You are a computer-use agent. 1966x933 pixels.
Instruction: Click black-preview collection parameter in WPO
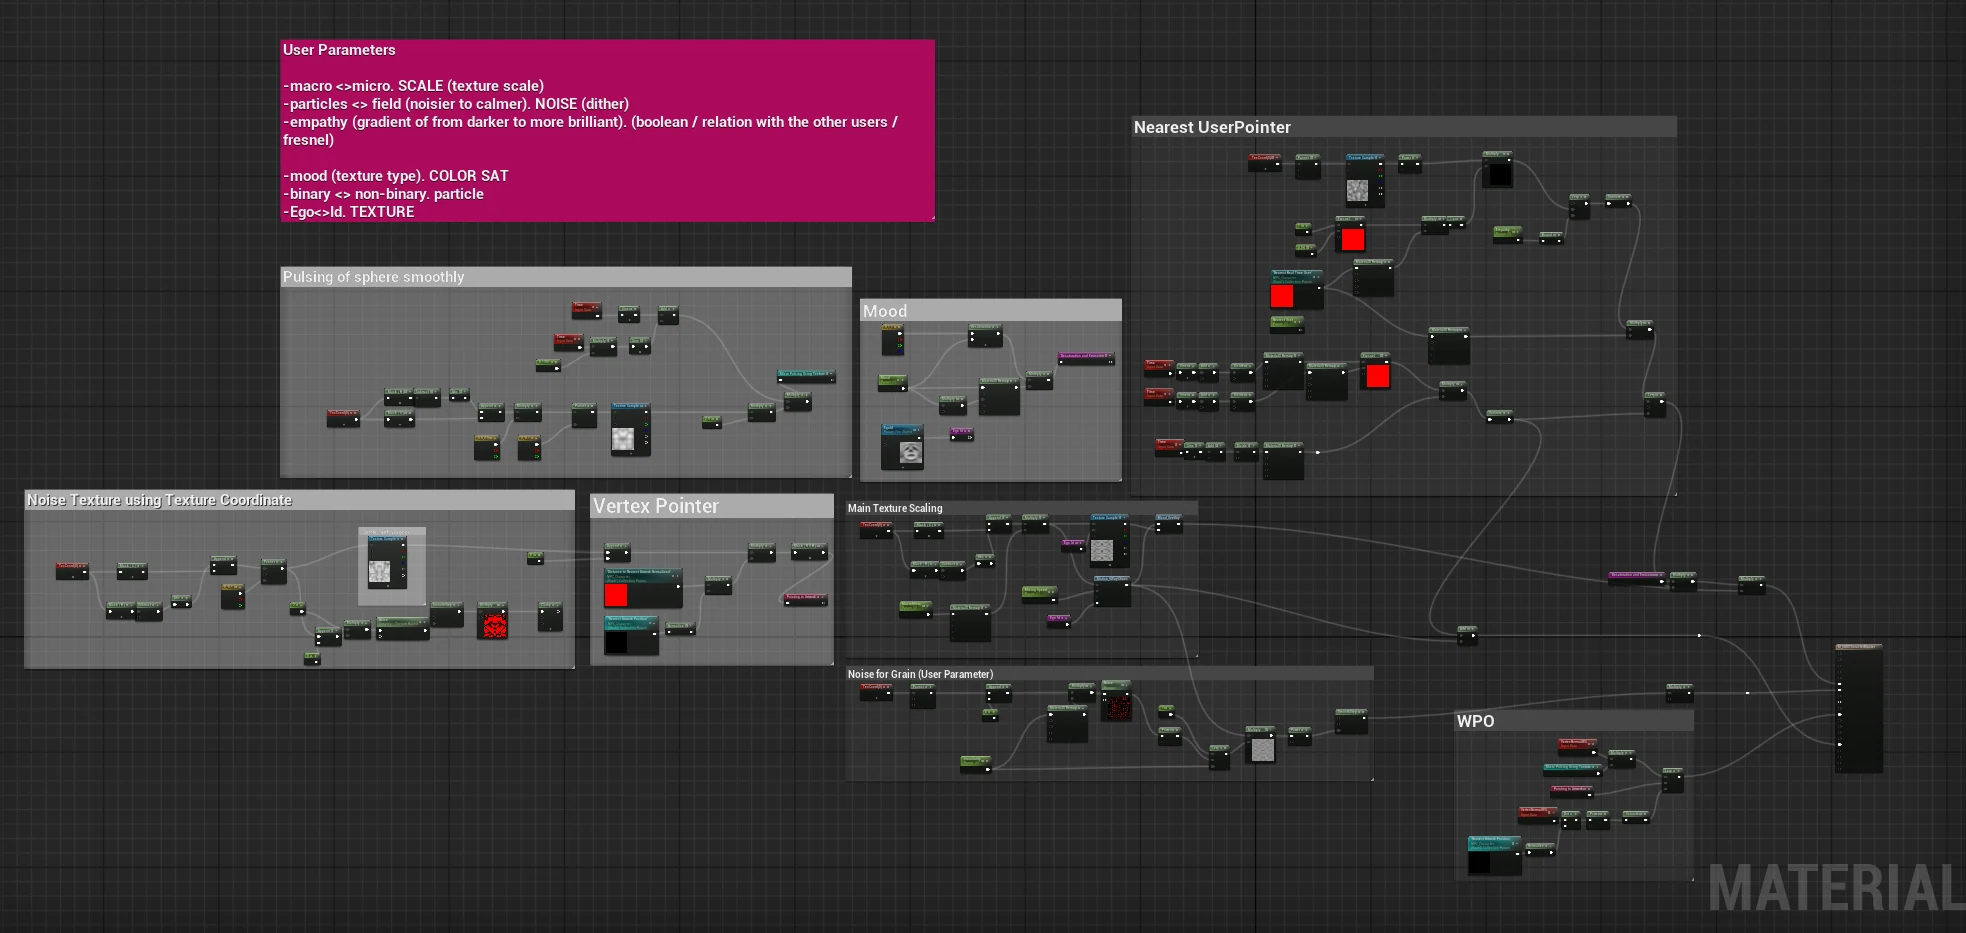click(1495, 856)
